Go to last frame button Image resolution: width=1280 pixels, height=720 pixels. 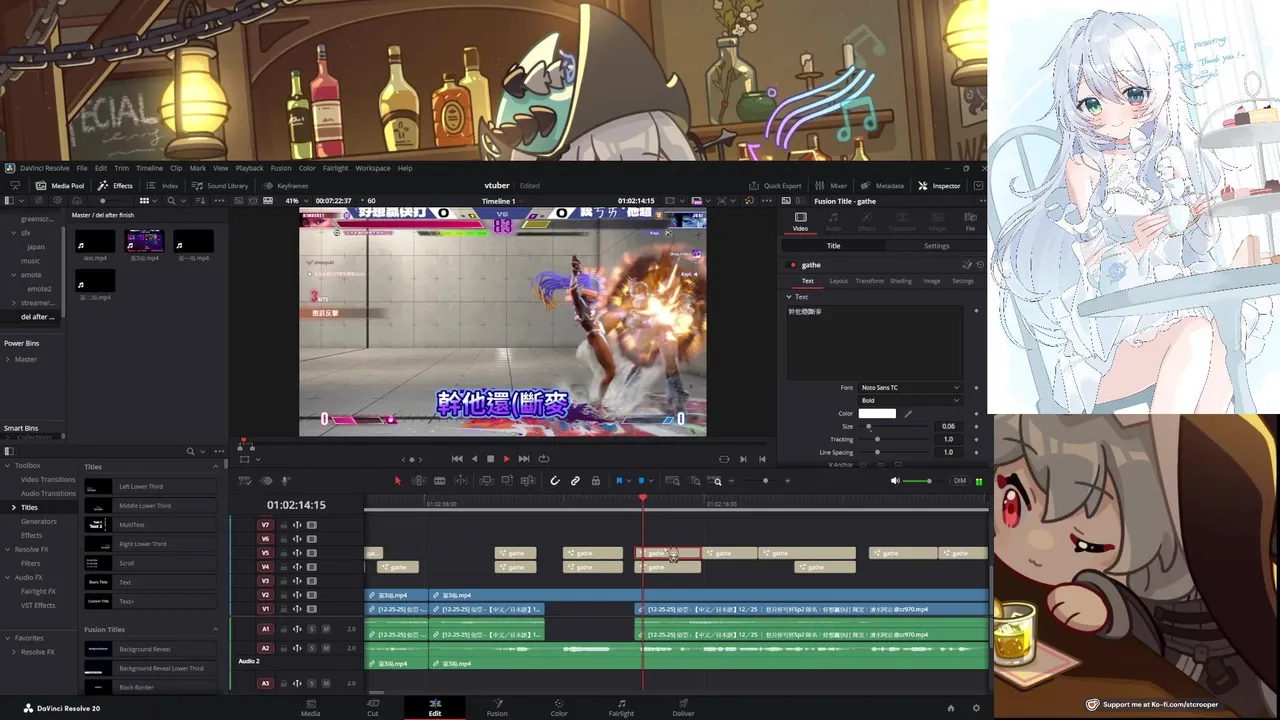click(x=524, y=459)
